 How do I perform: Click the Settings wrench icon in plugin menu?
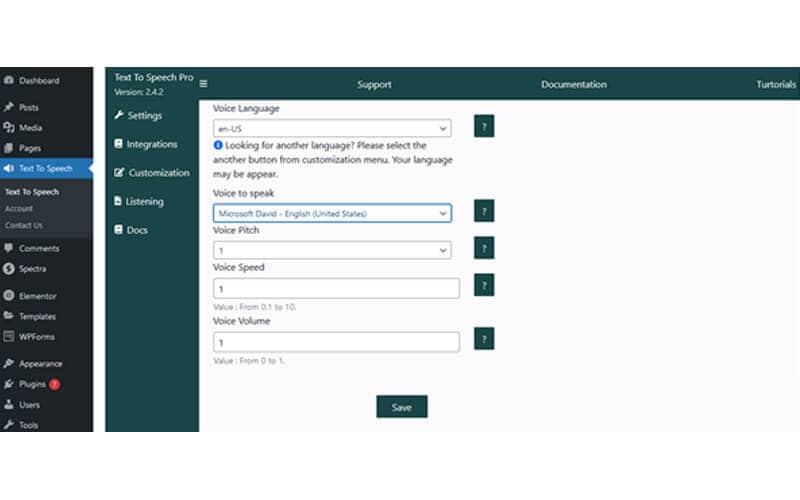coord(119,115)
